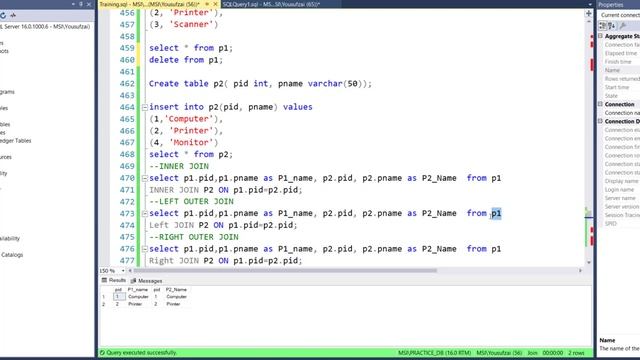Image resolution: width=640 pixels, height=360 pixels.
Task: Click the P1_name column header in results
Action: 138,289
